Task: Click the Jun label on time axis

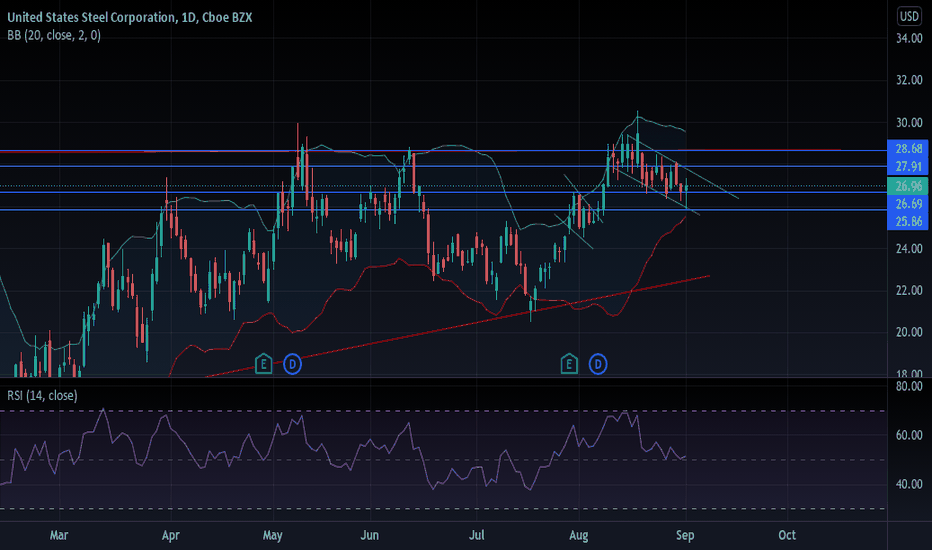Action: pos(370,535)
